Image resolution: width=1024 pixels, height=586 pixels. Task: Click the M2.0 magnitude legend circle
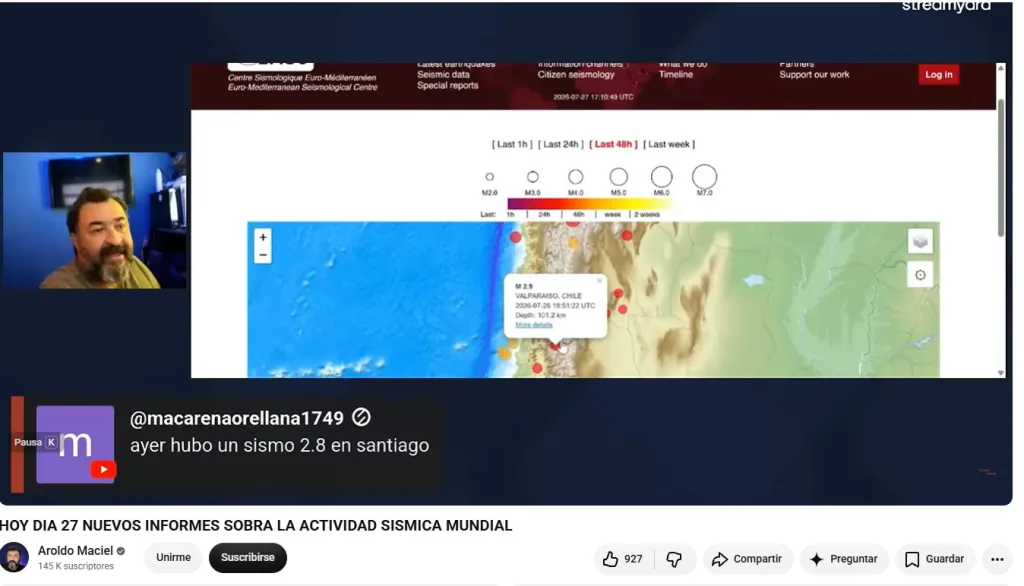point(489,177)
